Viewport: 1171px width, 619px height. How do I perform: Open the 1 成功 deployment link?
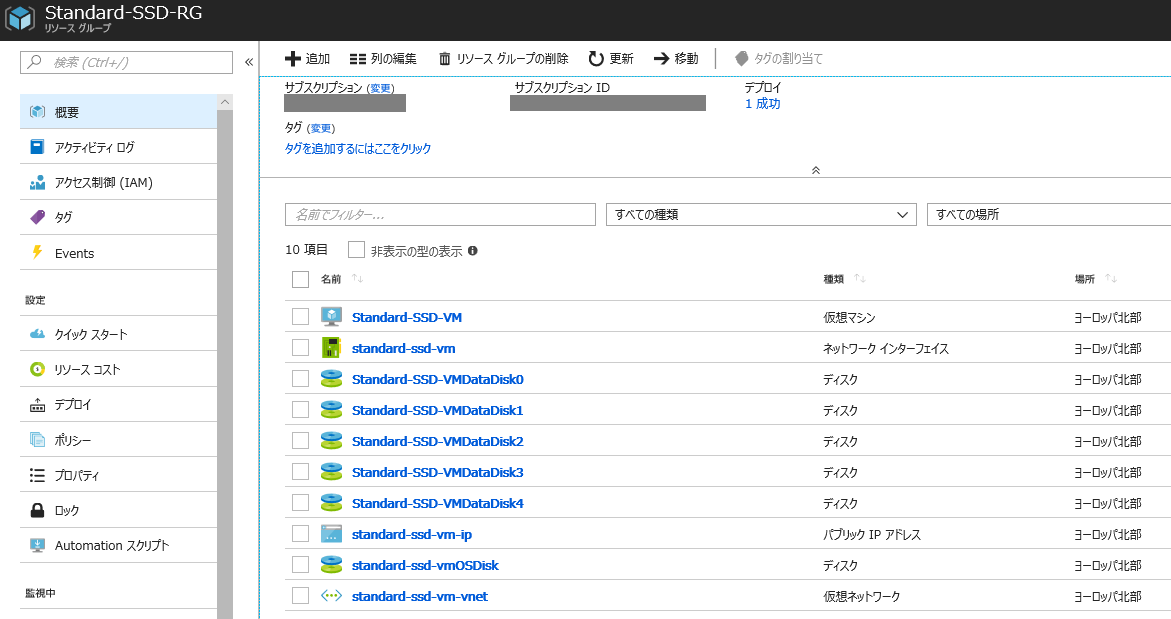[761, 102]
